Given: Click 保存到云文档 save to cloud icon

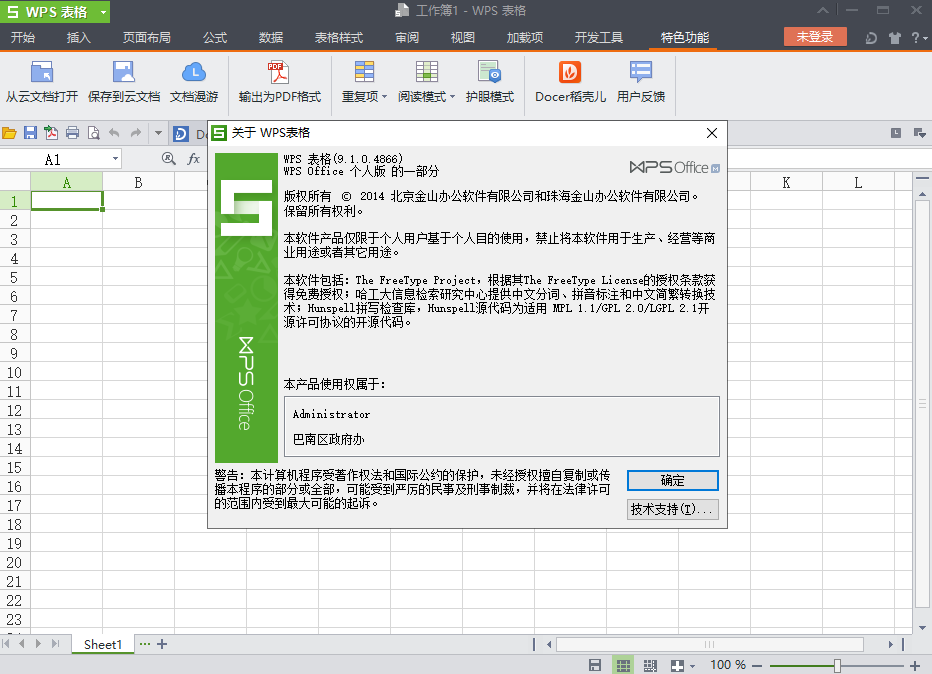Looking at the screenshot, I should click(124, 72).
